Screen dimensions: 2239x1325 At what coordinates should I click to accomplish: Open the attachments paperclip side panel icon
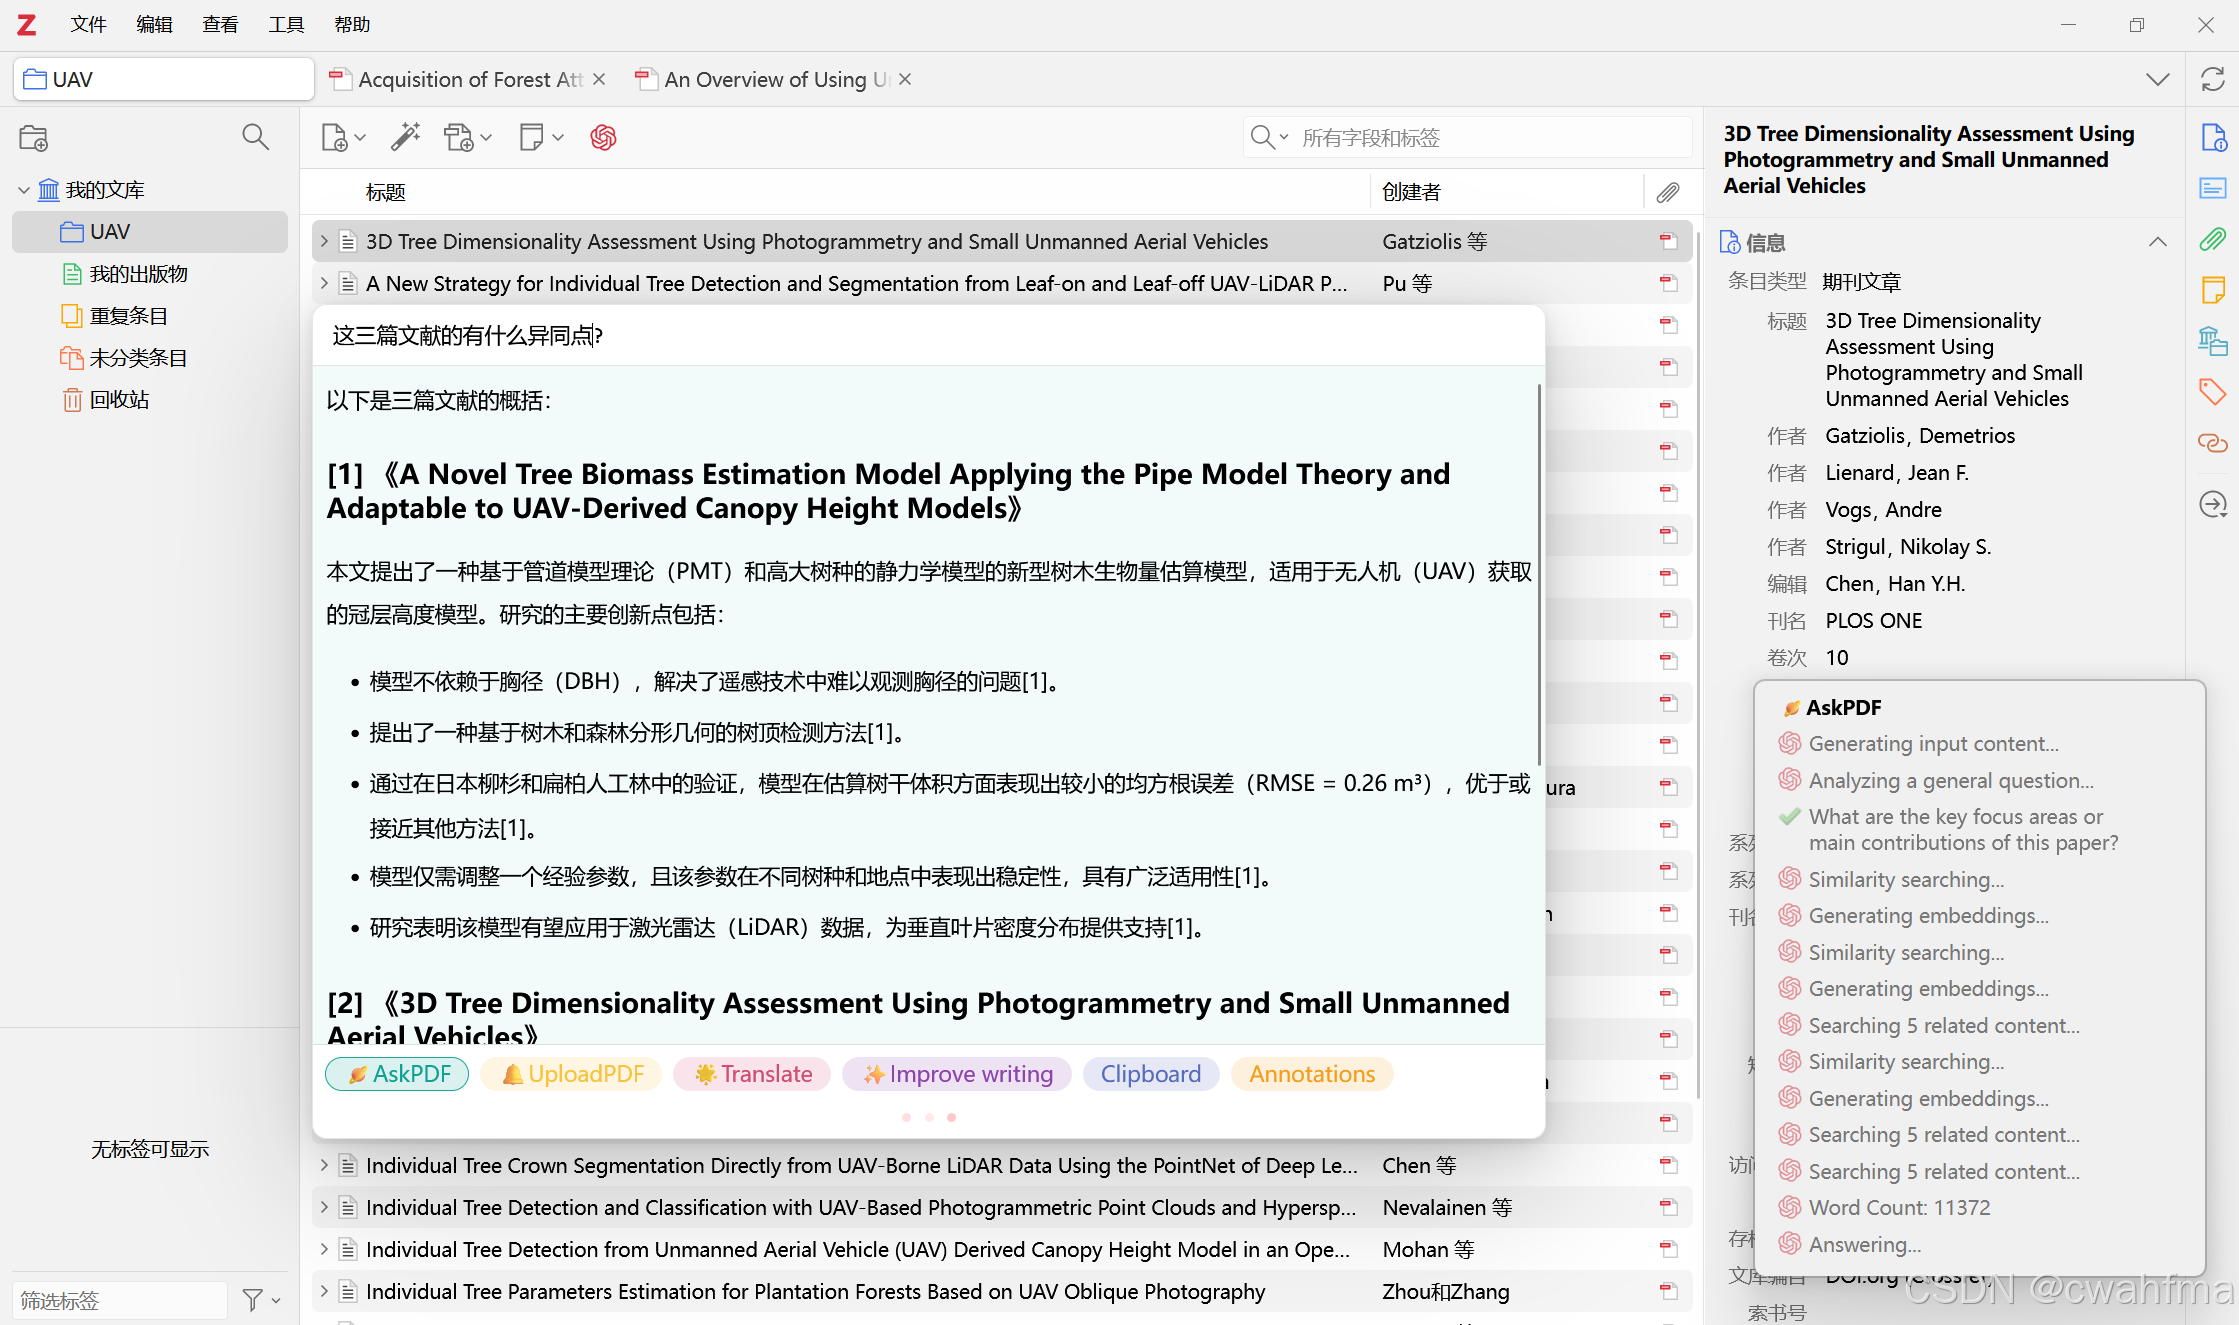[2212, 239]
